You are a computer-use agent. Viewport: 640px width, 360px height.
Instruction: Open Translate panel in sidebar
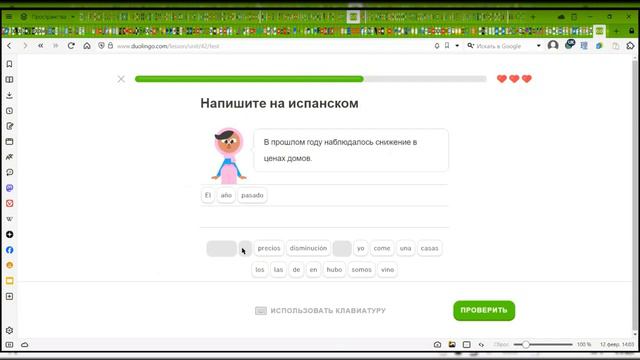point(9,157)
